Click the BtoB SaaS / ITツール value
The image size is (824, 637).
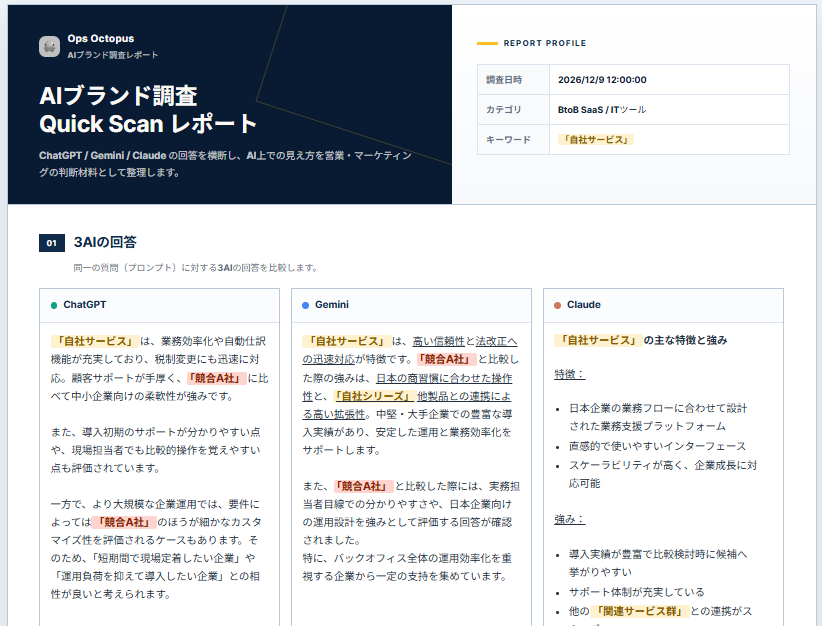(602, 110)
